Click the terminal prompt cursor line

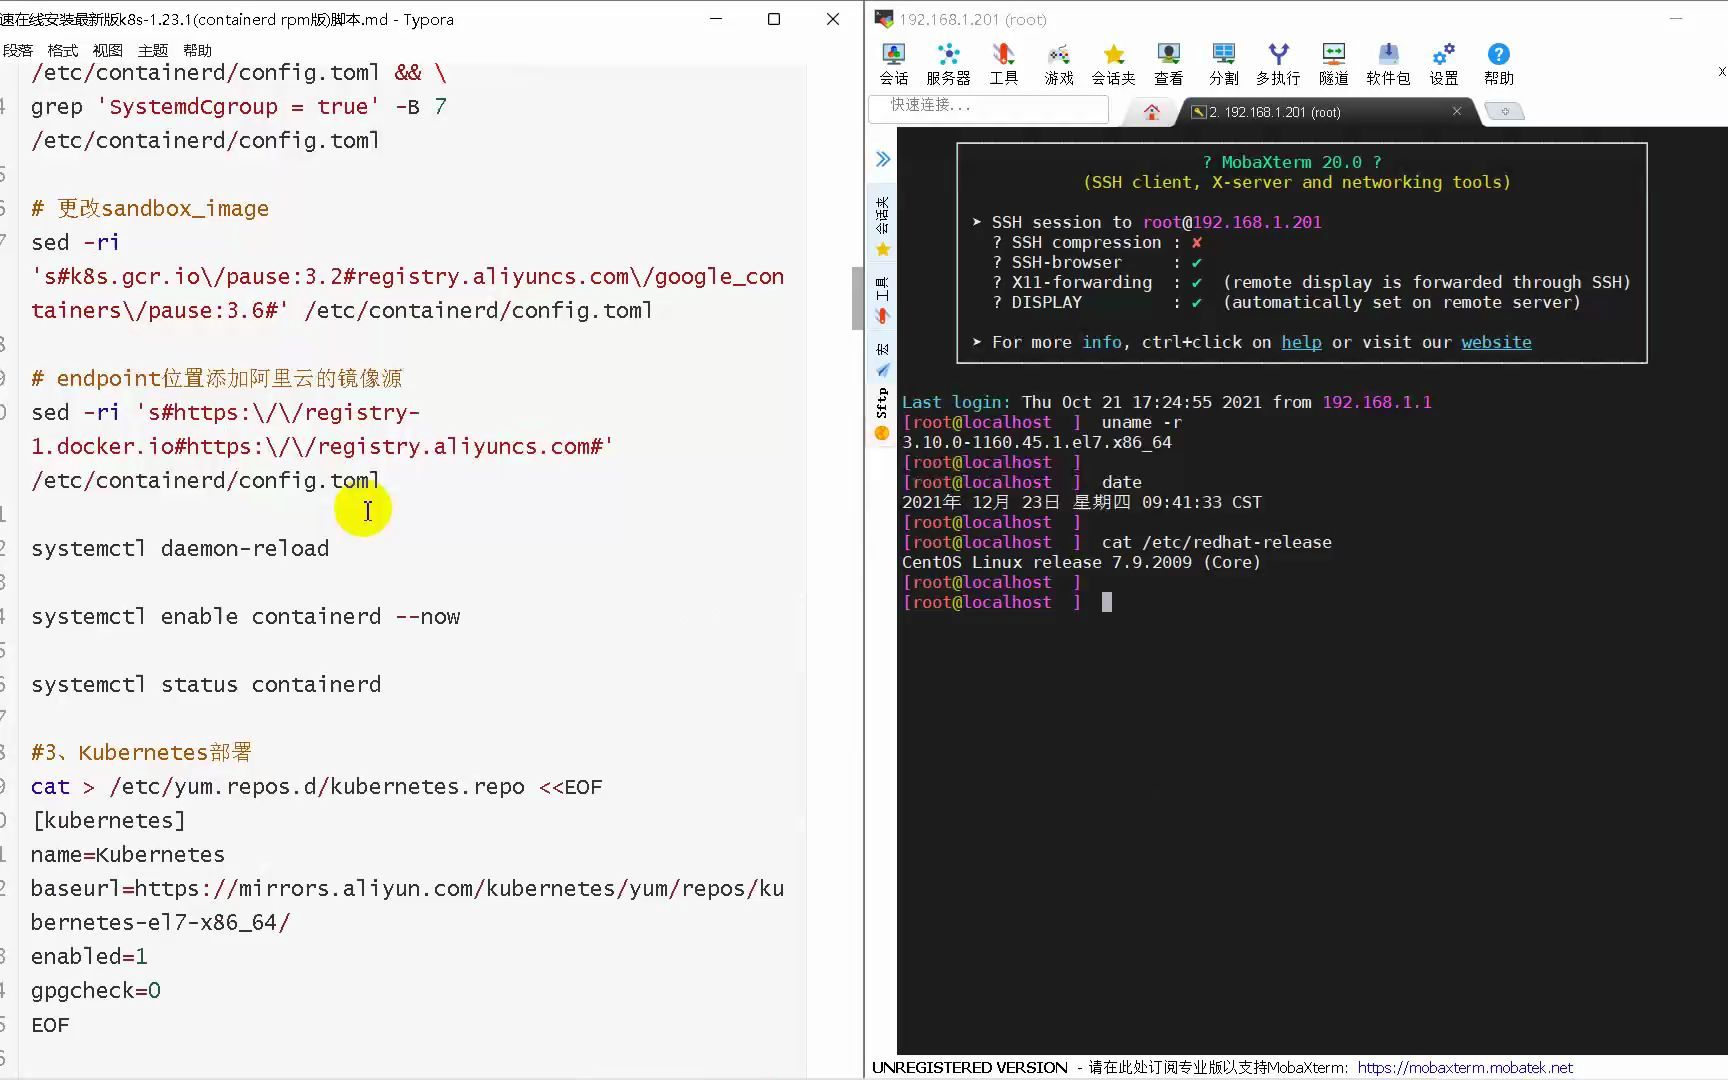[1007, 602]
